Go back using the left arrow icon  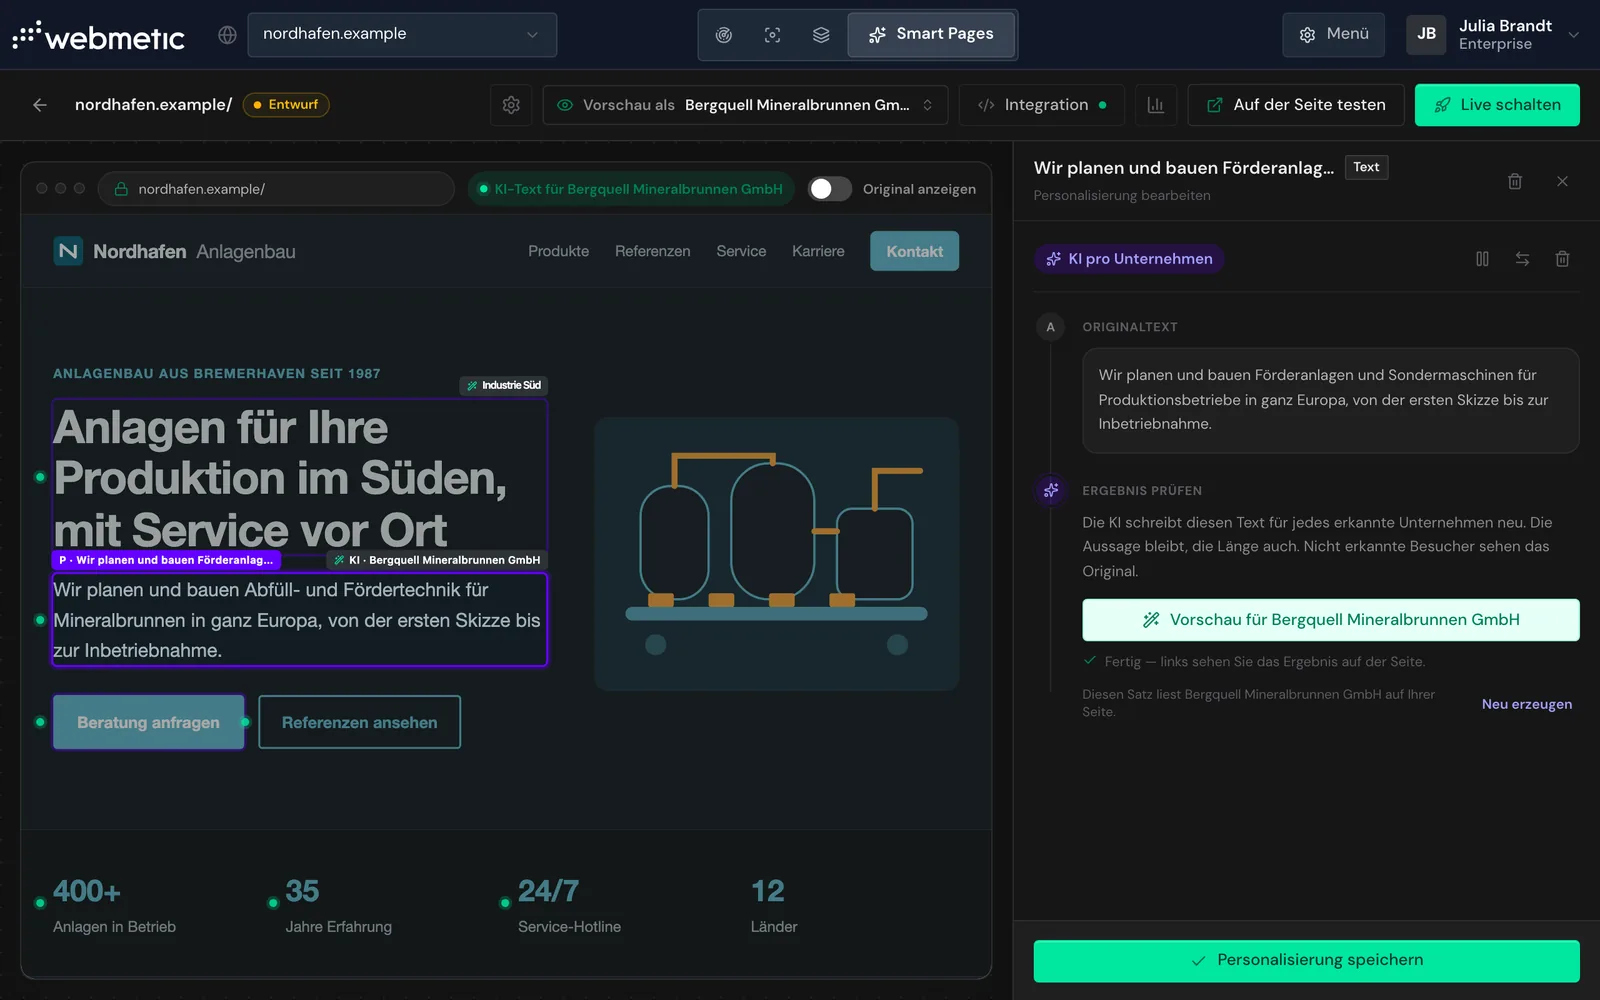point(40,105)
